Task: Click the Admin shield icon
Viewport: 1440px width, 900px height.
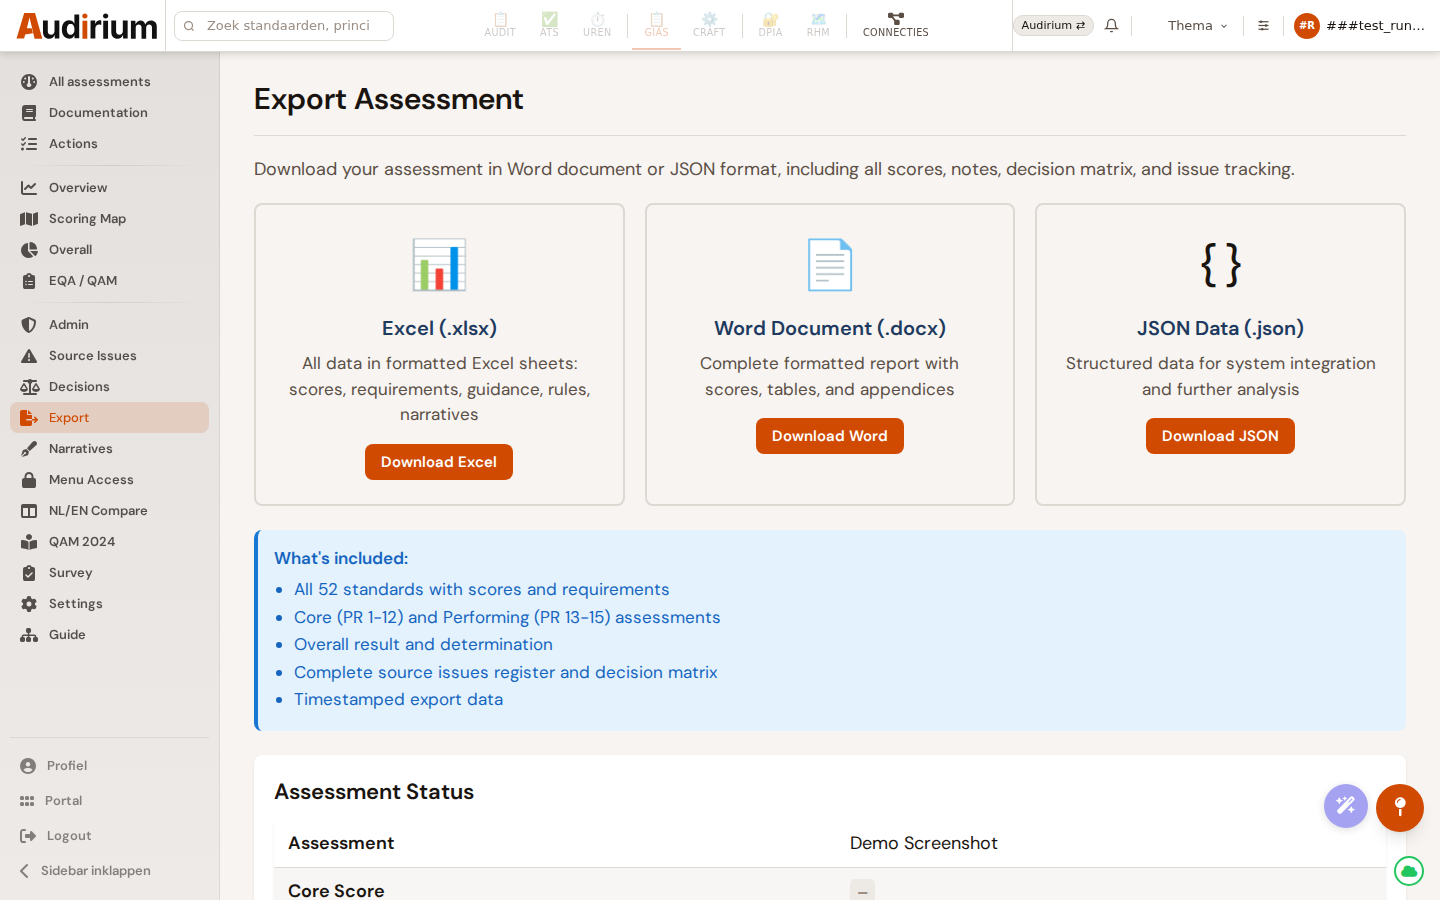Action: click(x=29, y=325)
